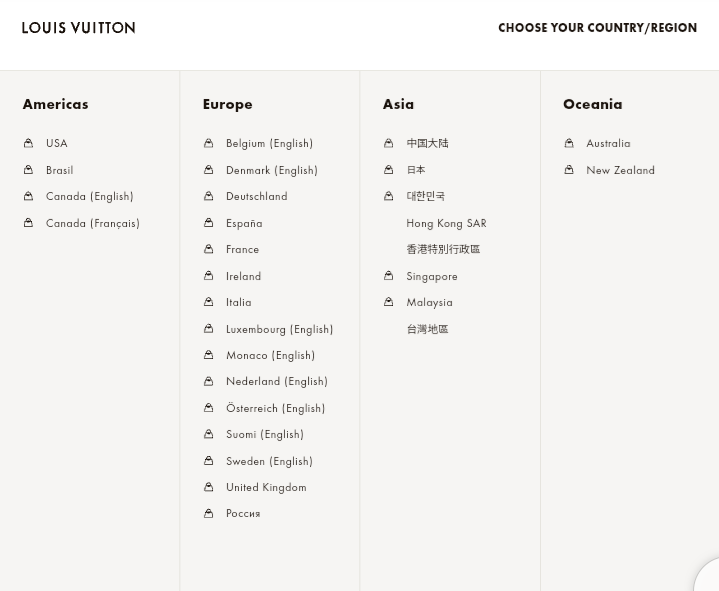Choose Luxembourg (English) region
This screenshot has width=719, height=591.
tap(279, 329)
